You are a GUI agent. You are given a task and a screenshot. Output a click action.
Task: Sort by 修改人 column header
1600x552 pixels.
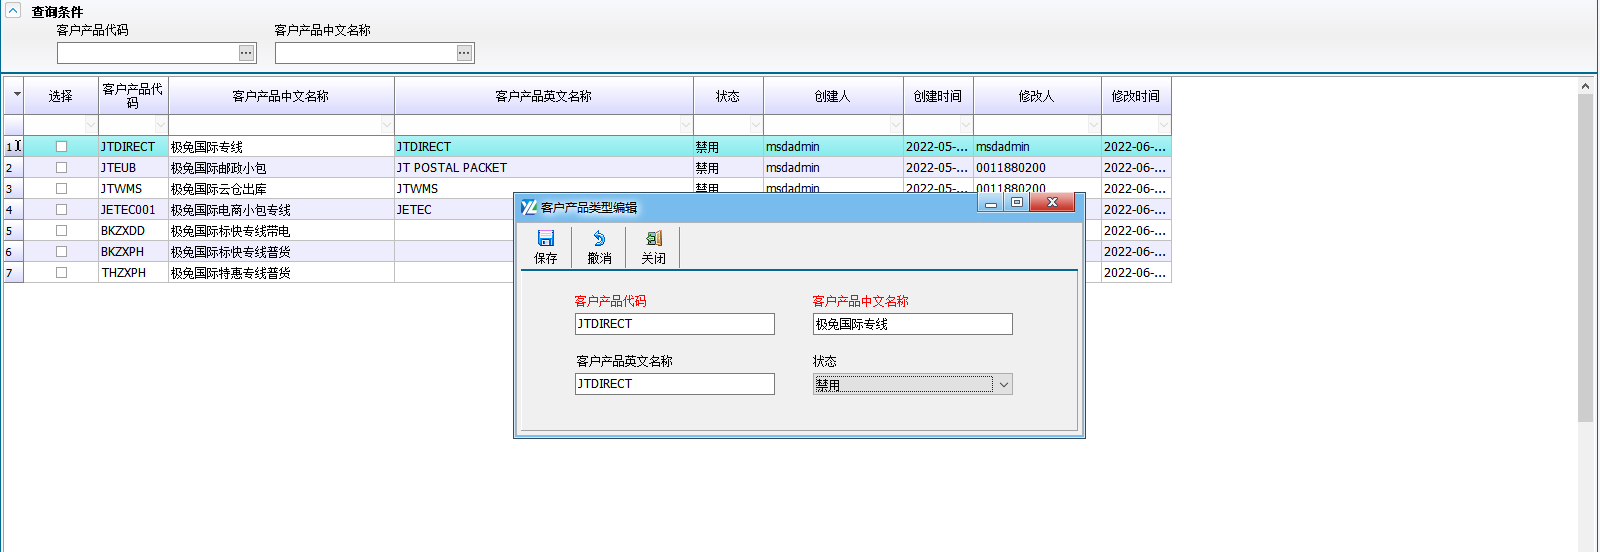(x=1037, y=96)
